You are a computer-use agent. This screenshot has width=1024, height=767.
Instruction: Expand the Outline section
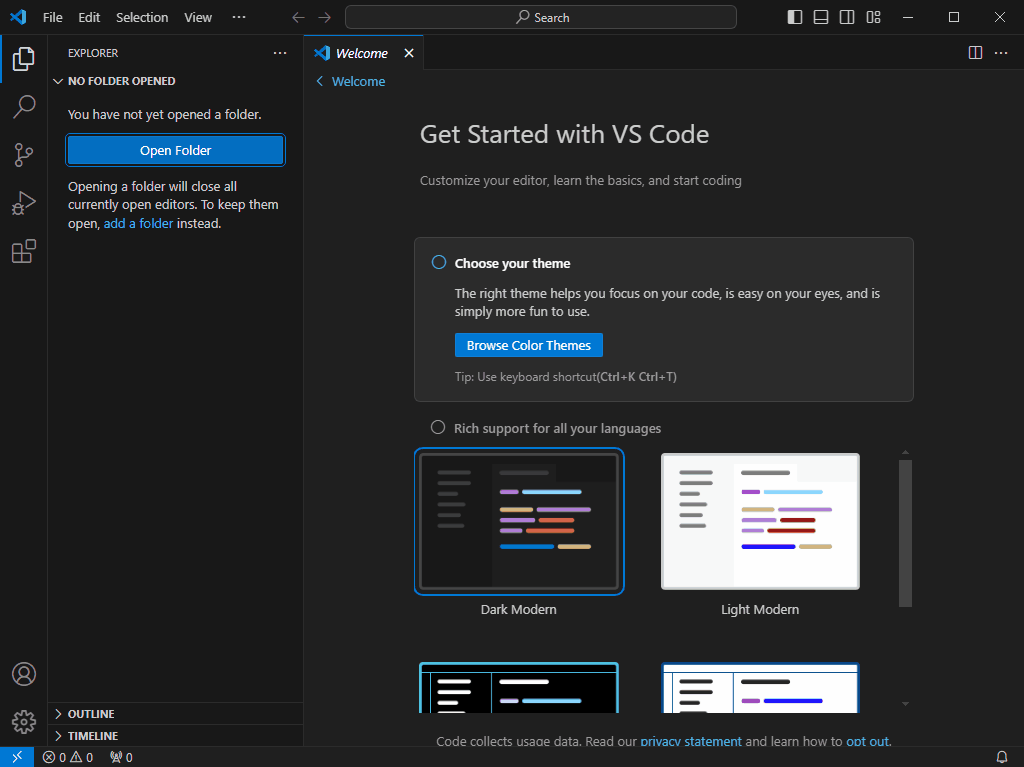point(176,714)
